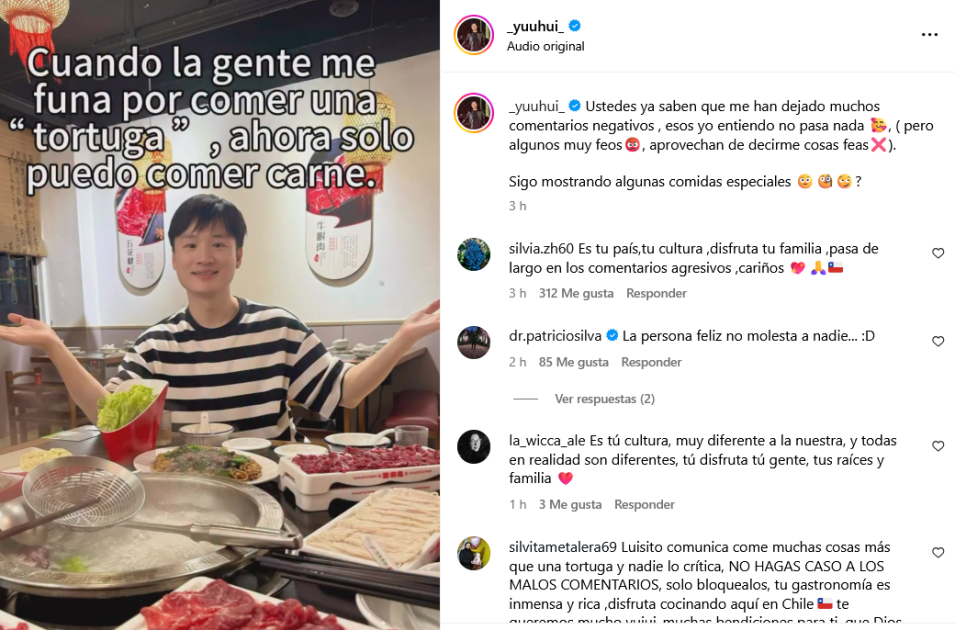Reply to dr.patriciosilva via Responder
Image resolution: width=955 pixels, height=630 pixels.
point(651,363)
